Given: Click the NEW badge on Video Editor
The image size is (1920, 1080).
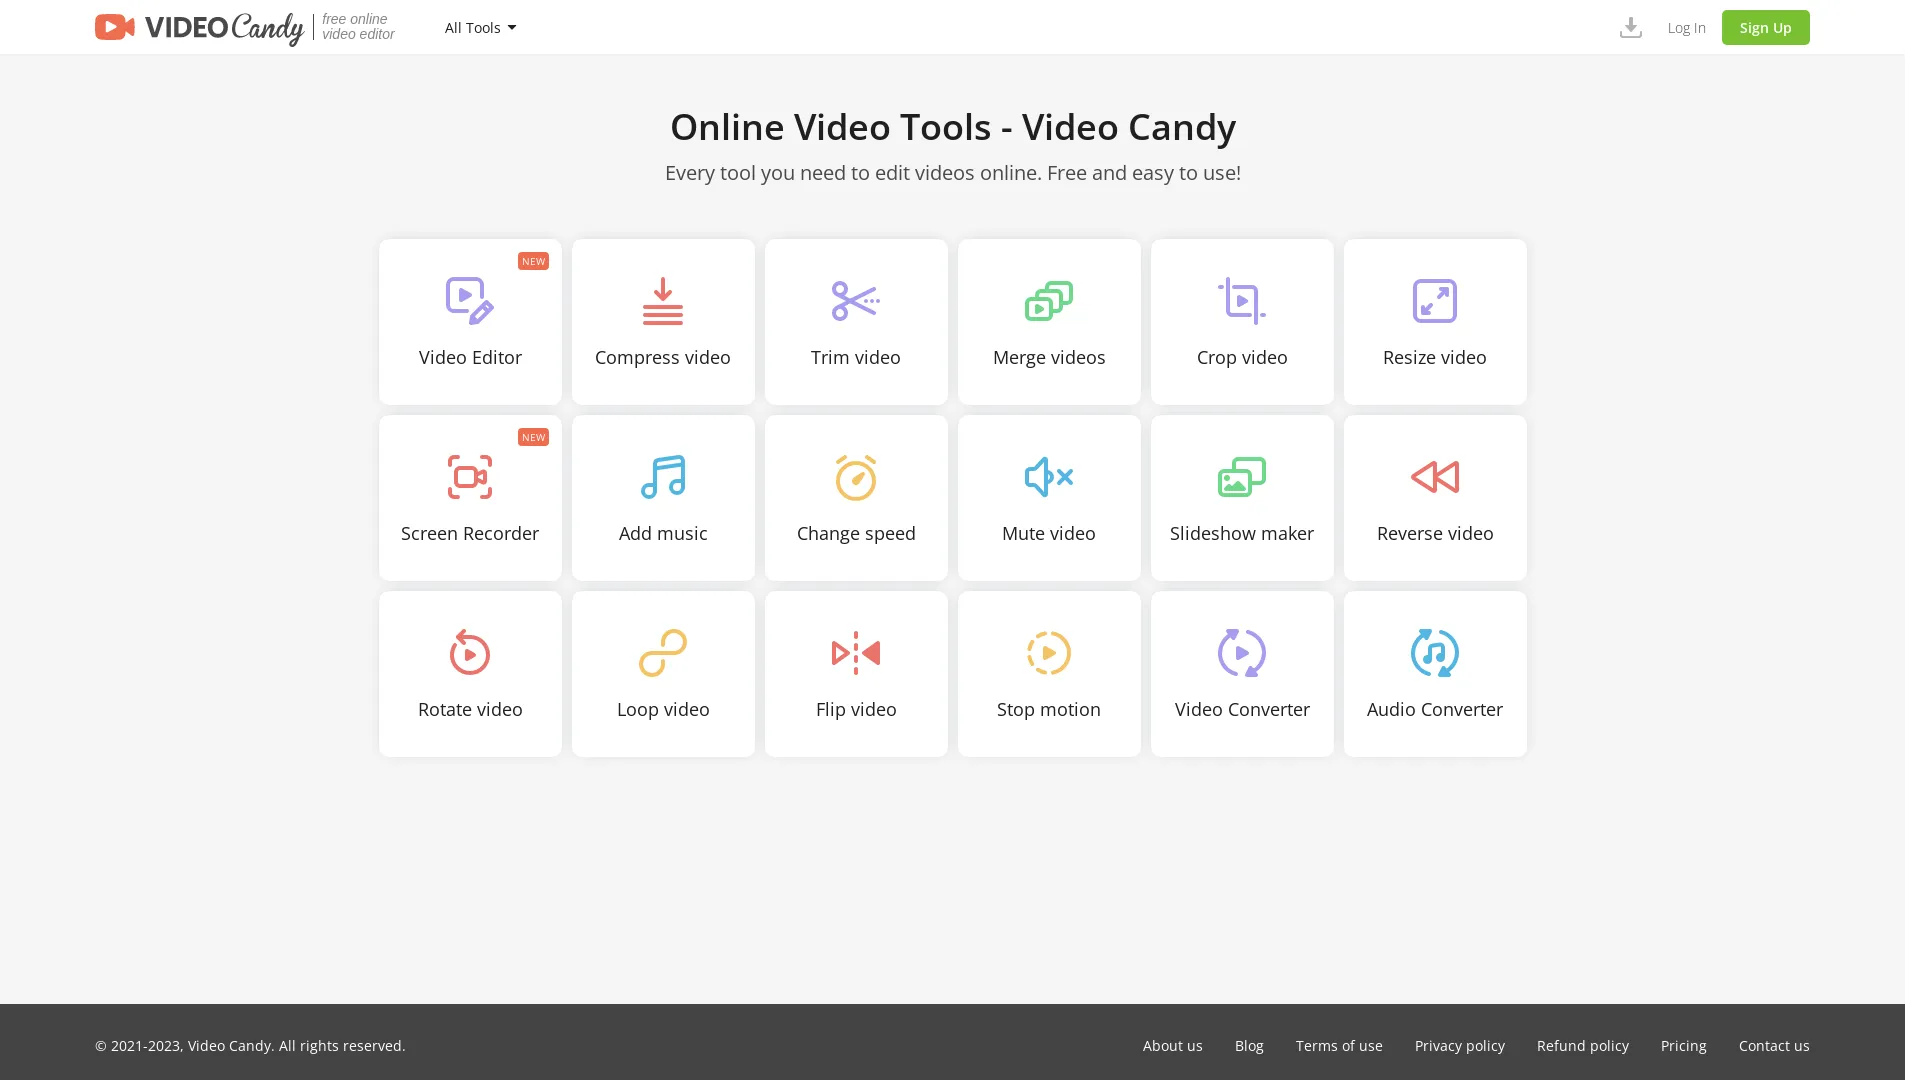Looking at the screenshot, I should (533, 261).
